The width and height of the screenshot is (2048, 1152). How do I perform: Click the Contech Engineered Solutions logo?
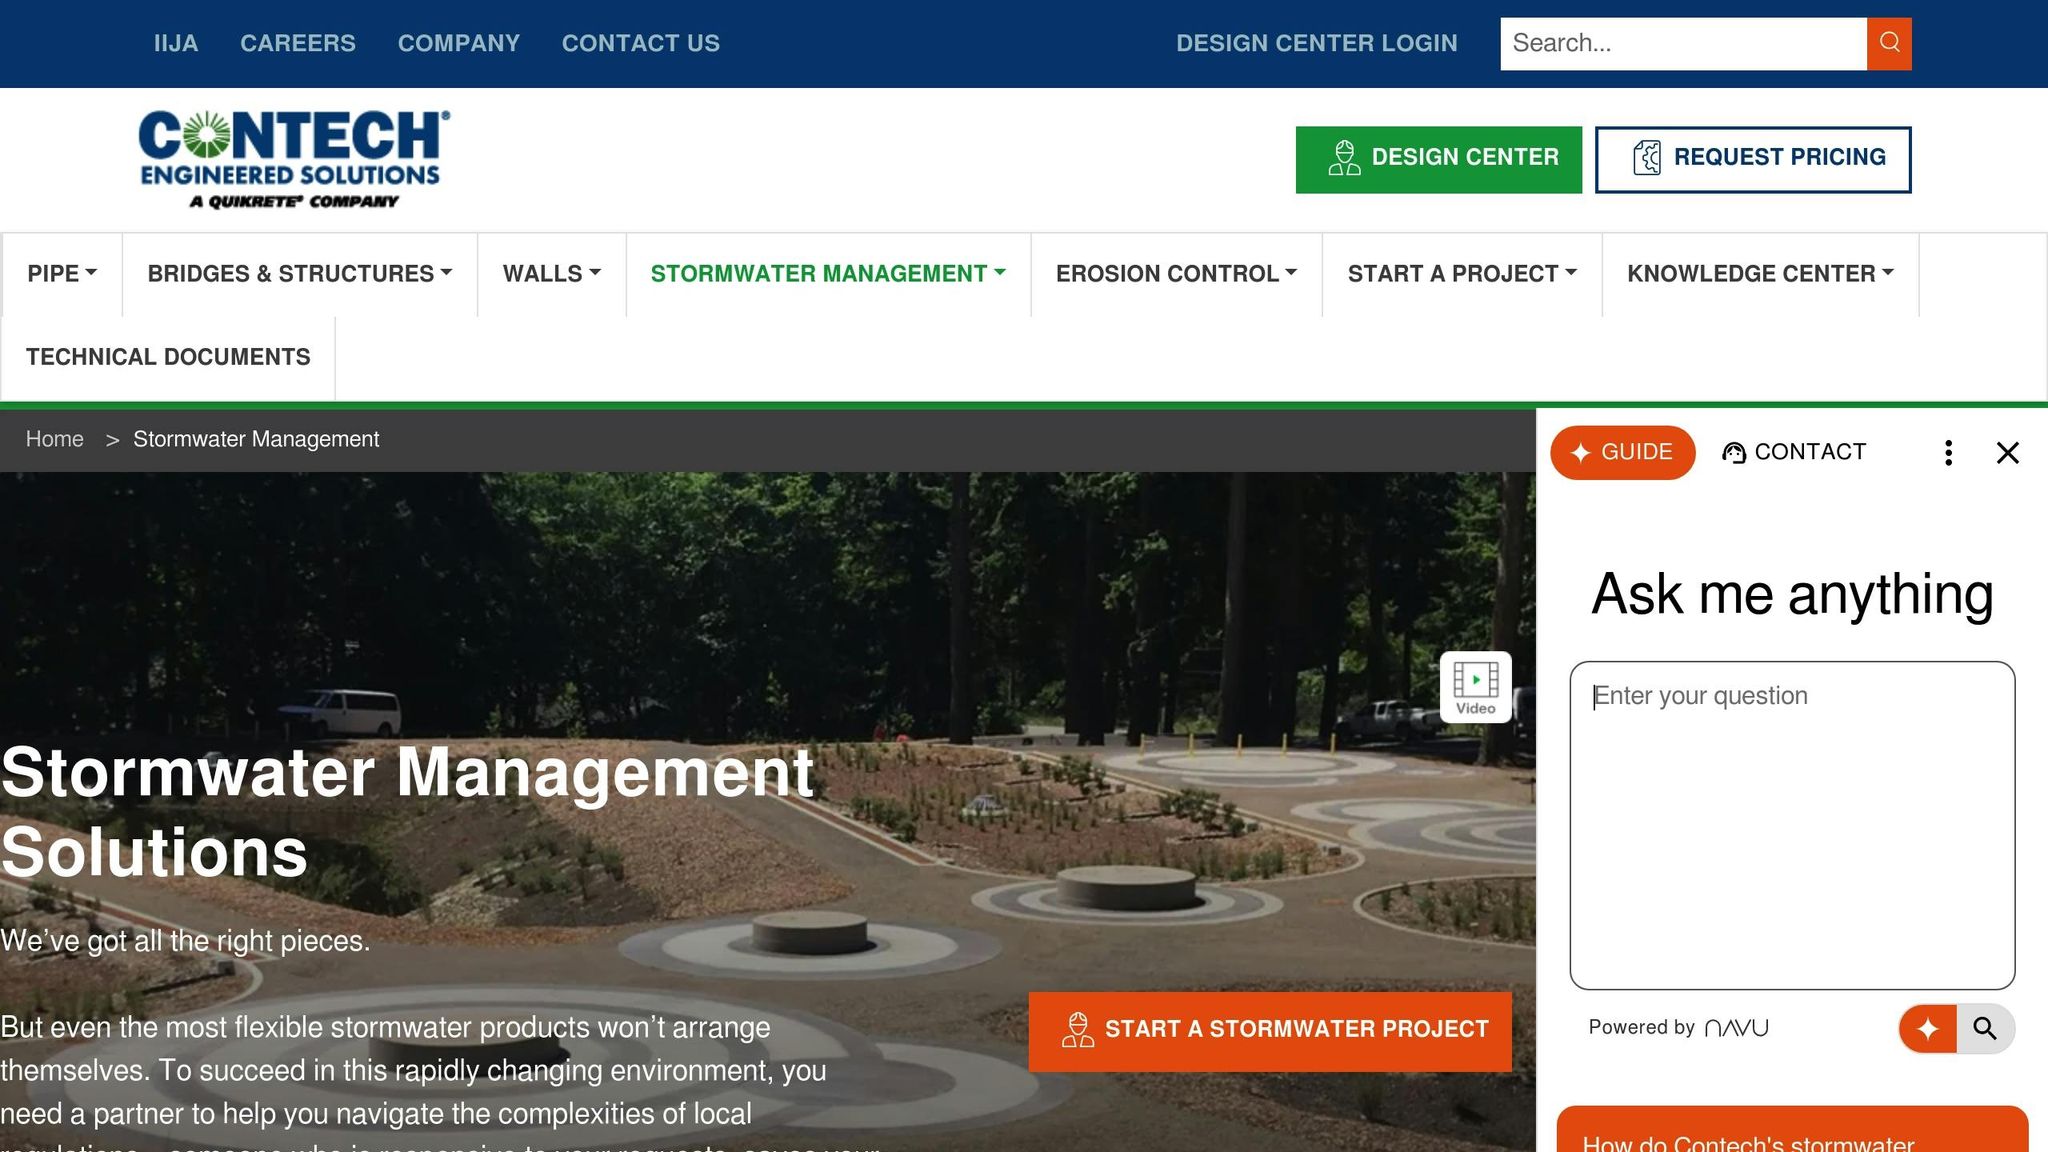tap(293, 159)
